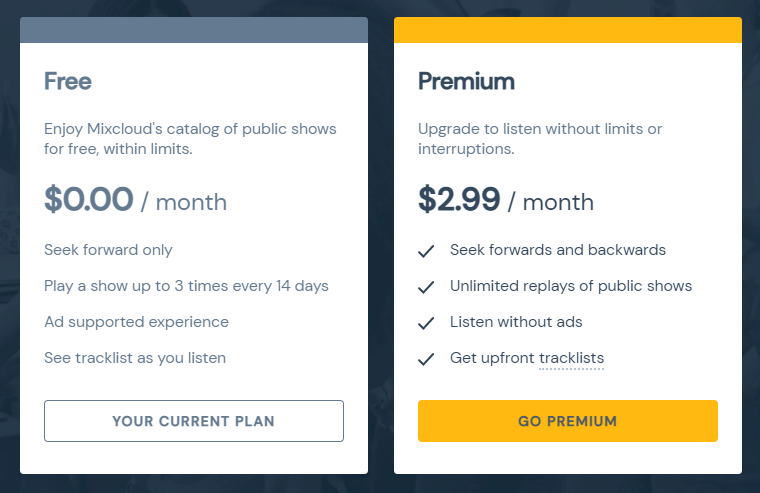This screenshot has width=760, height=493.
Task: Click the 'Play a show up to 3 times' text
Action: click(x=186, y=286)
